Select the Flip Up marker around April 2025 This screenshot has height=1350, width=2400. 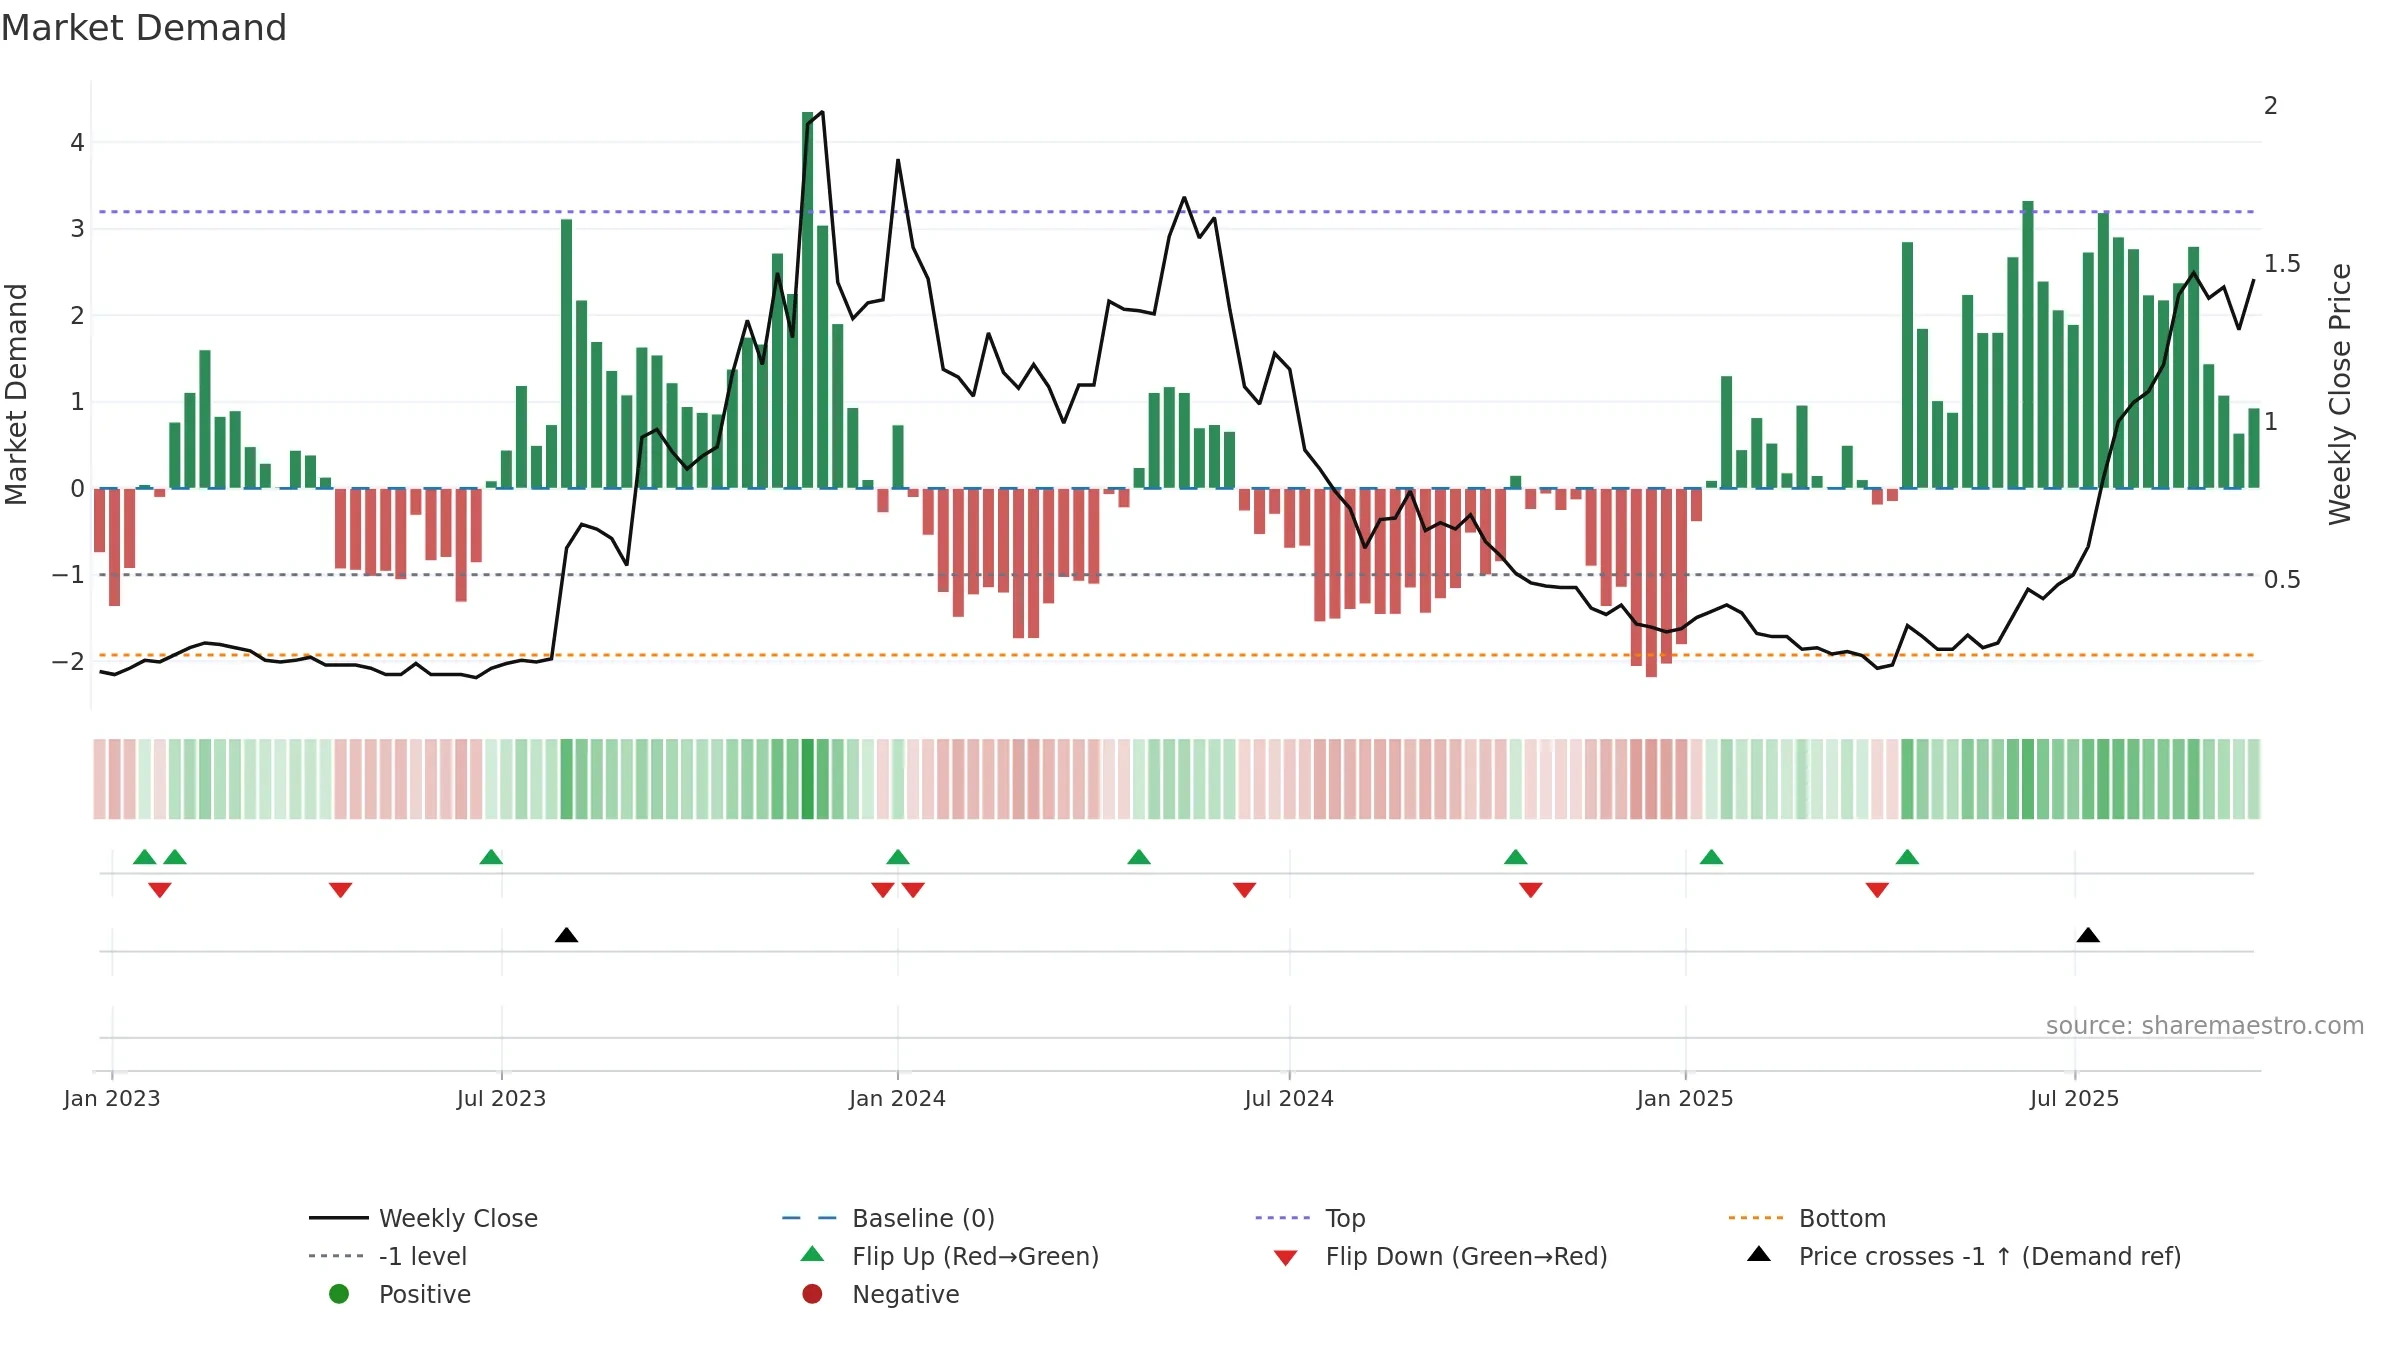[1907, 857]
